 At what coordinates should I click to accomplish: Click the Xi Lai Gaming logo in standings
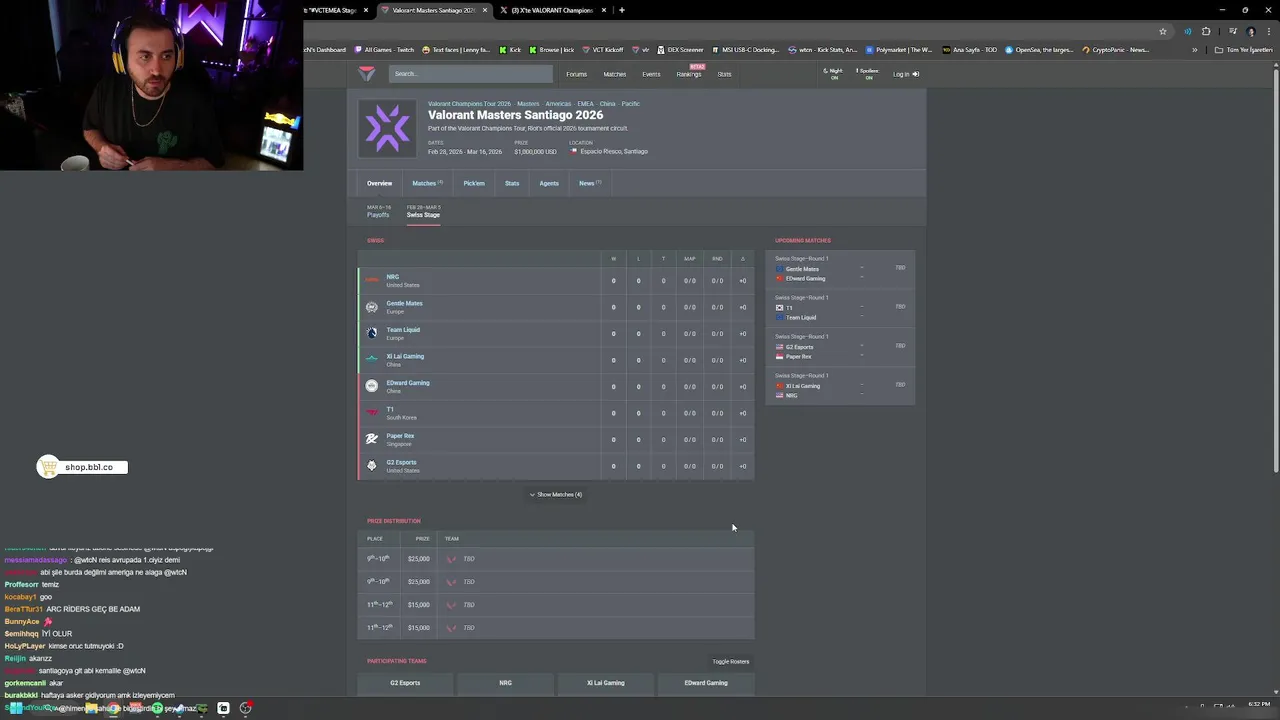[372, 359]
